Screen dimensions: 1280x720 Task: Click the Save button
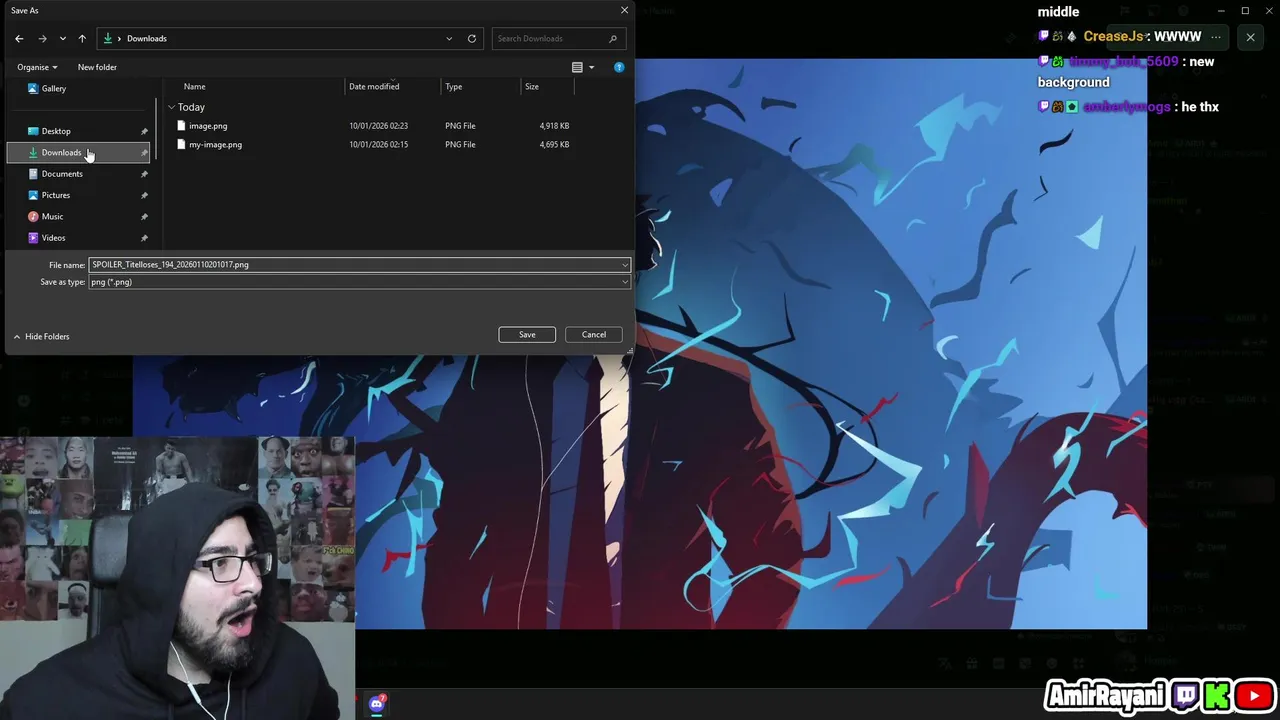[527, 334]
